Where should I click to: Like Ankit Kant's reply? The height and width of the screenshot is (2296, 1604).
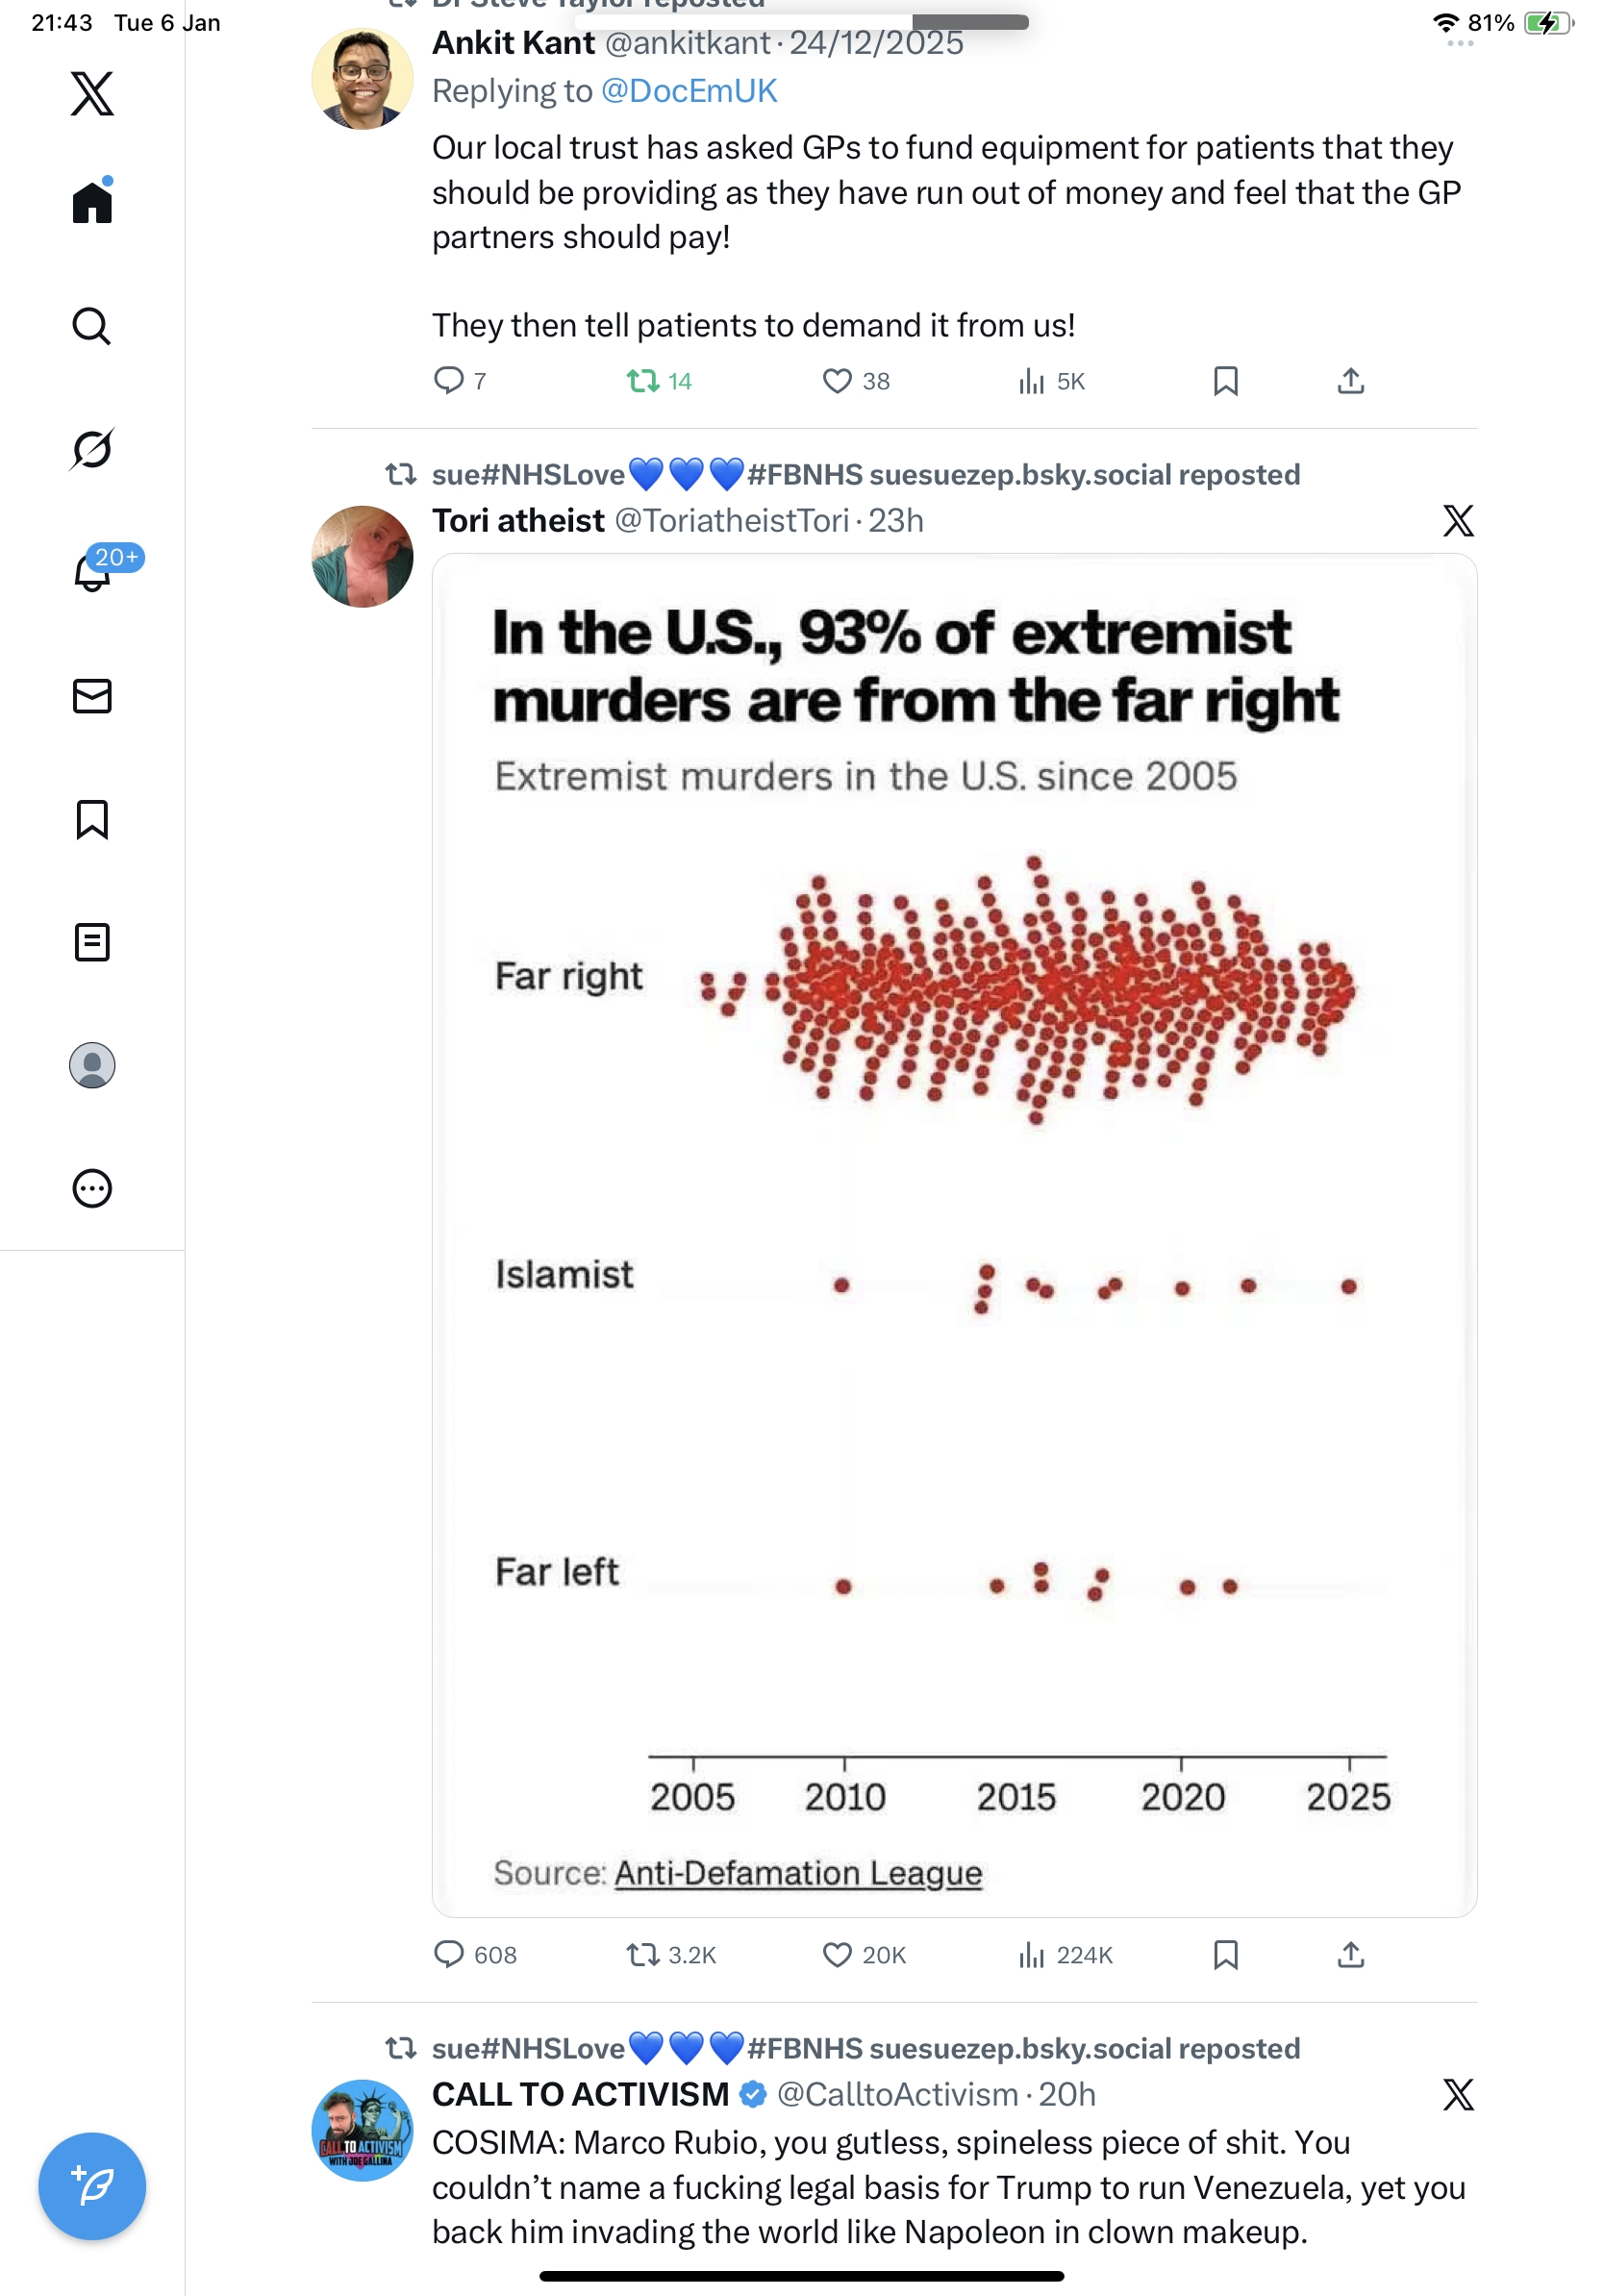pos(836,381)
